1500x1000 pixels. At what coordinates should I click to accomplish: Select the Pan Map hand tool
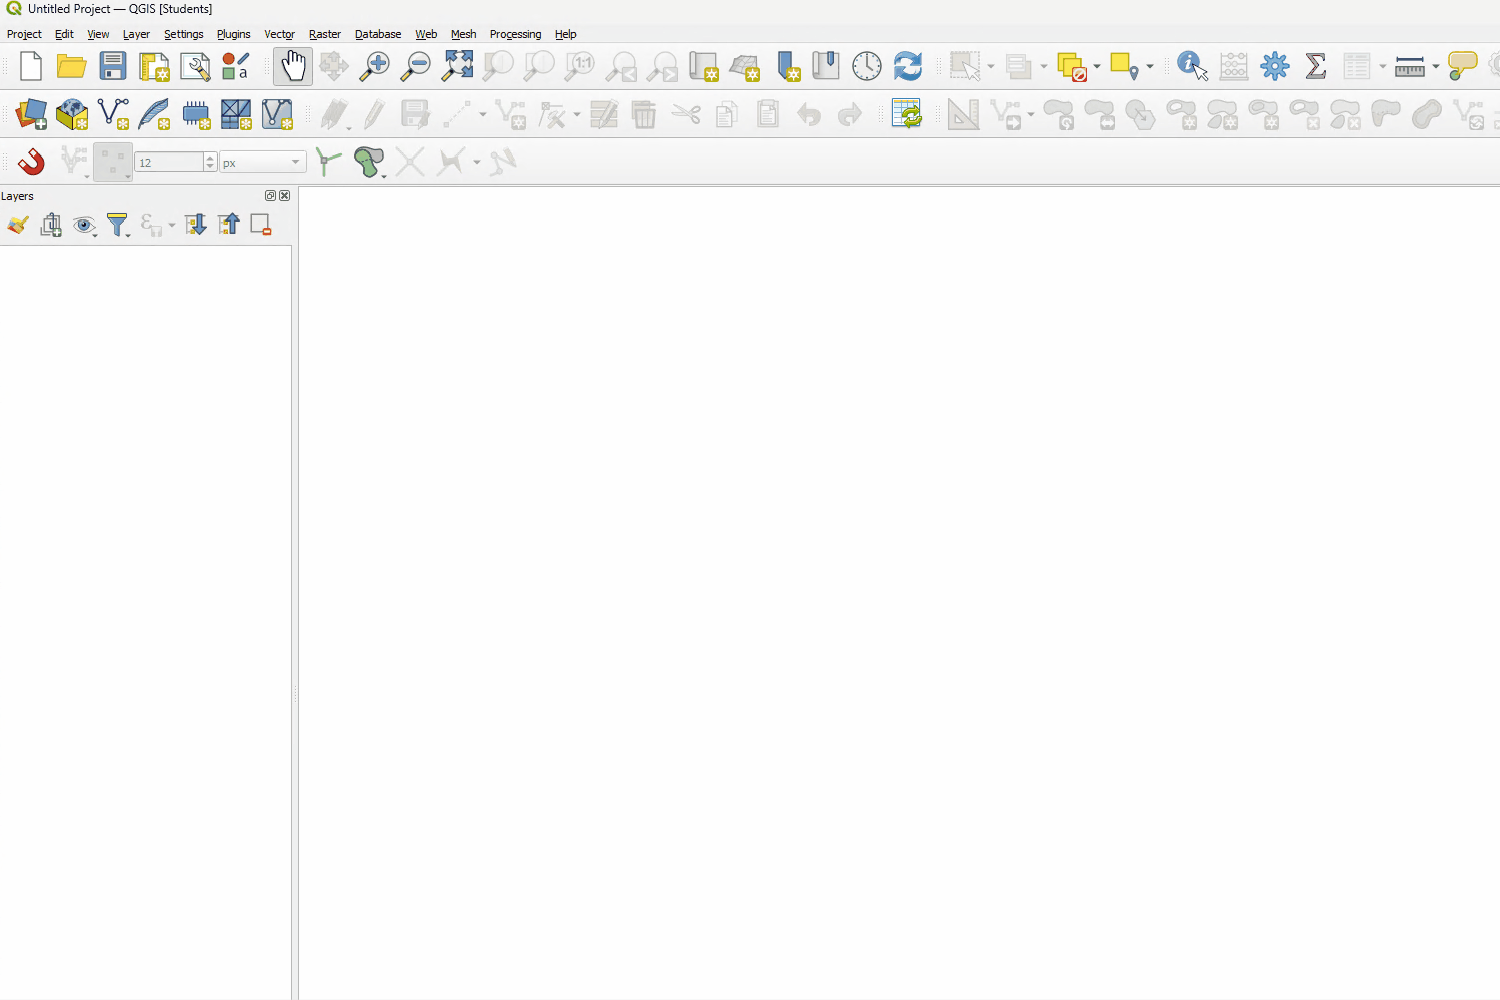point(293,67)
